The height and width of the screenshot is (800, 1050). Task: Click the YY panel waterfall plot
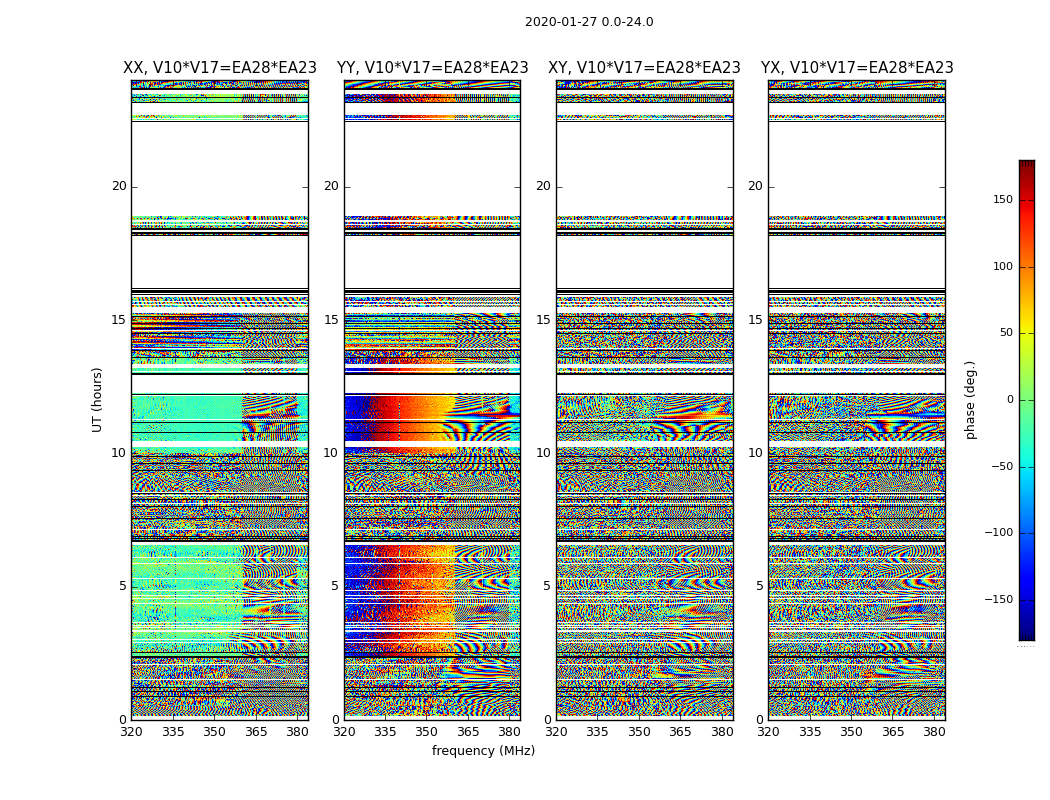click(x=433, y=400)
